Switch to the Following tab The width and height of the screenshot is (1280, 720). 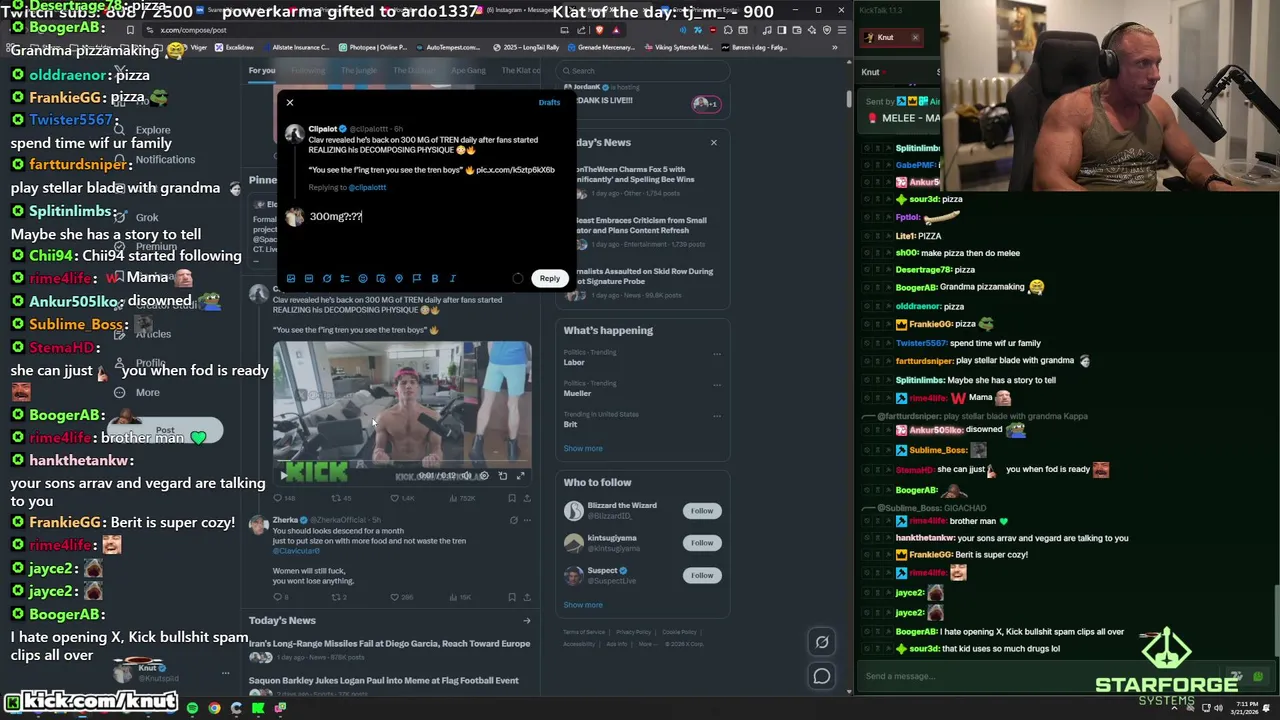[x=308, y=70]
